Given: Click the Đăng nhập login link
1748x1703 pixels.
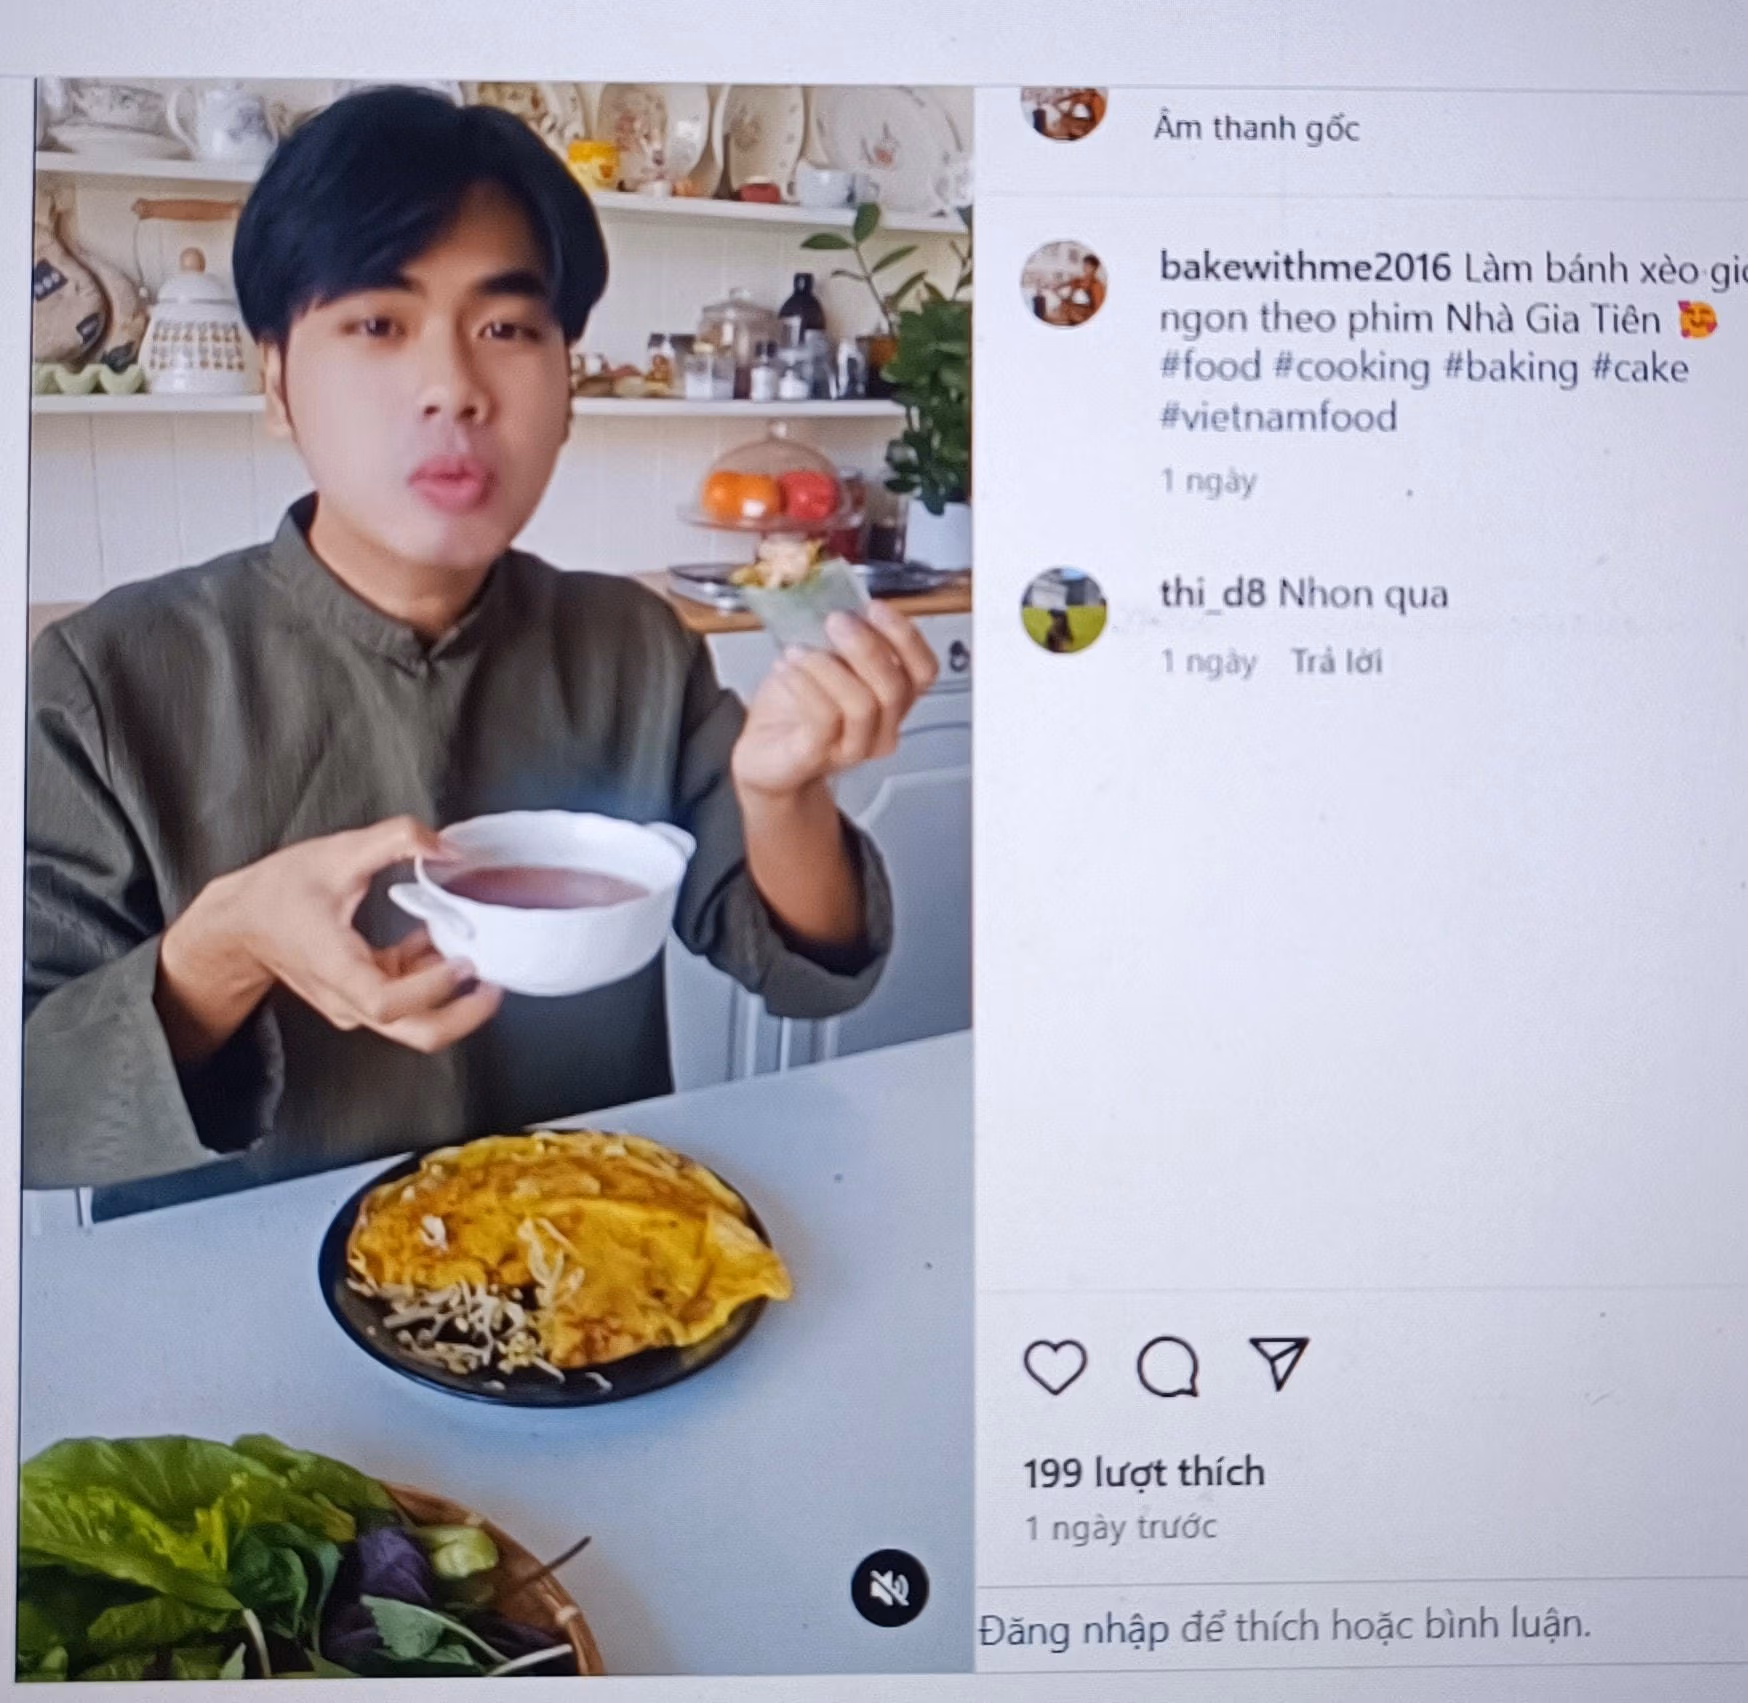Looking at the screenshot, I should click(x=1075, y=1629).
